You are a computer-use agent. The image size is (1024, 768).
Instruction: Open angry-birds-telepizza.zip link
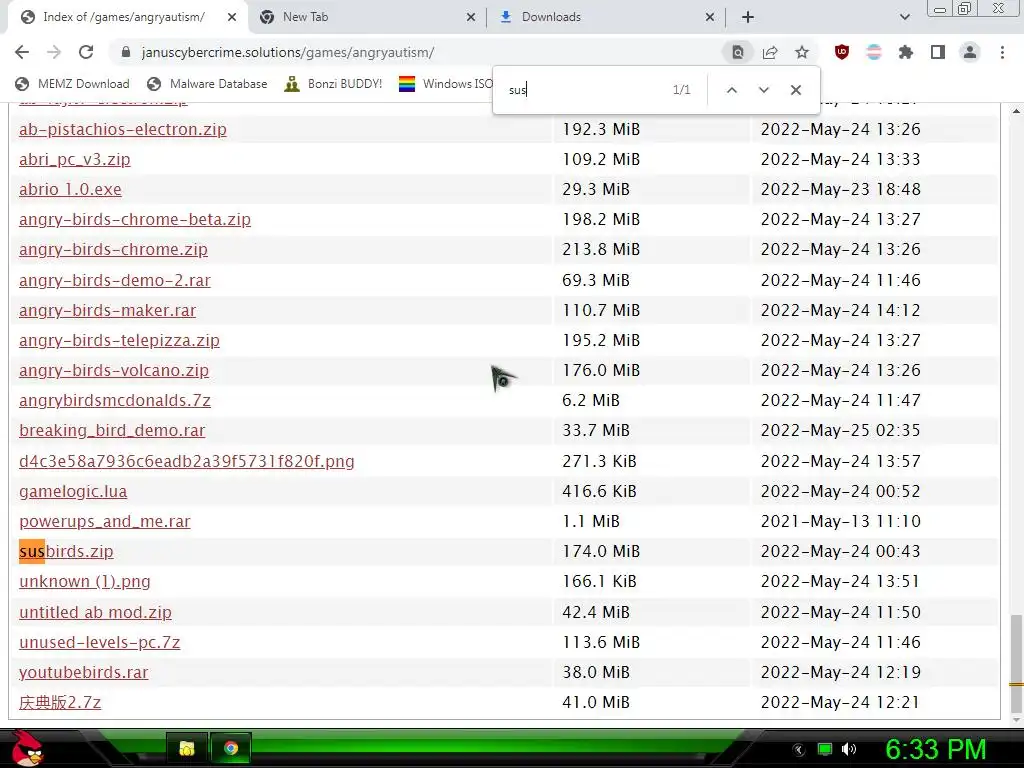119,340
